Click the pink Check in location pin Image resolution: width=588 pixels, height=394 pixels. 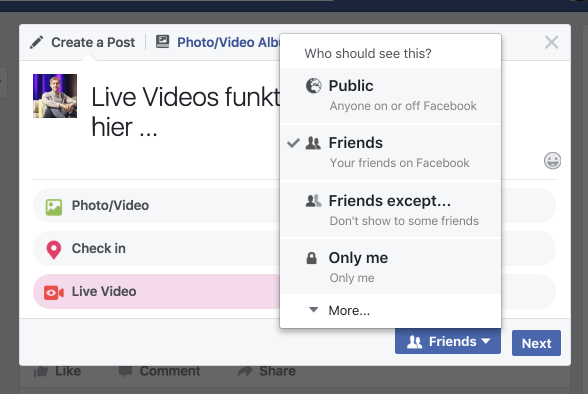(54, 250)
